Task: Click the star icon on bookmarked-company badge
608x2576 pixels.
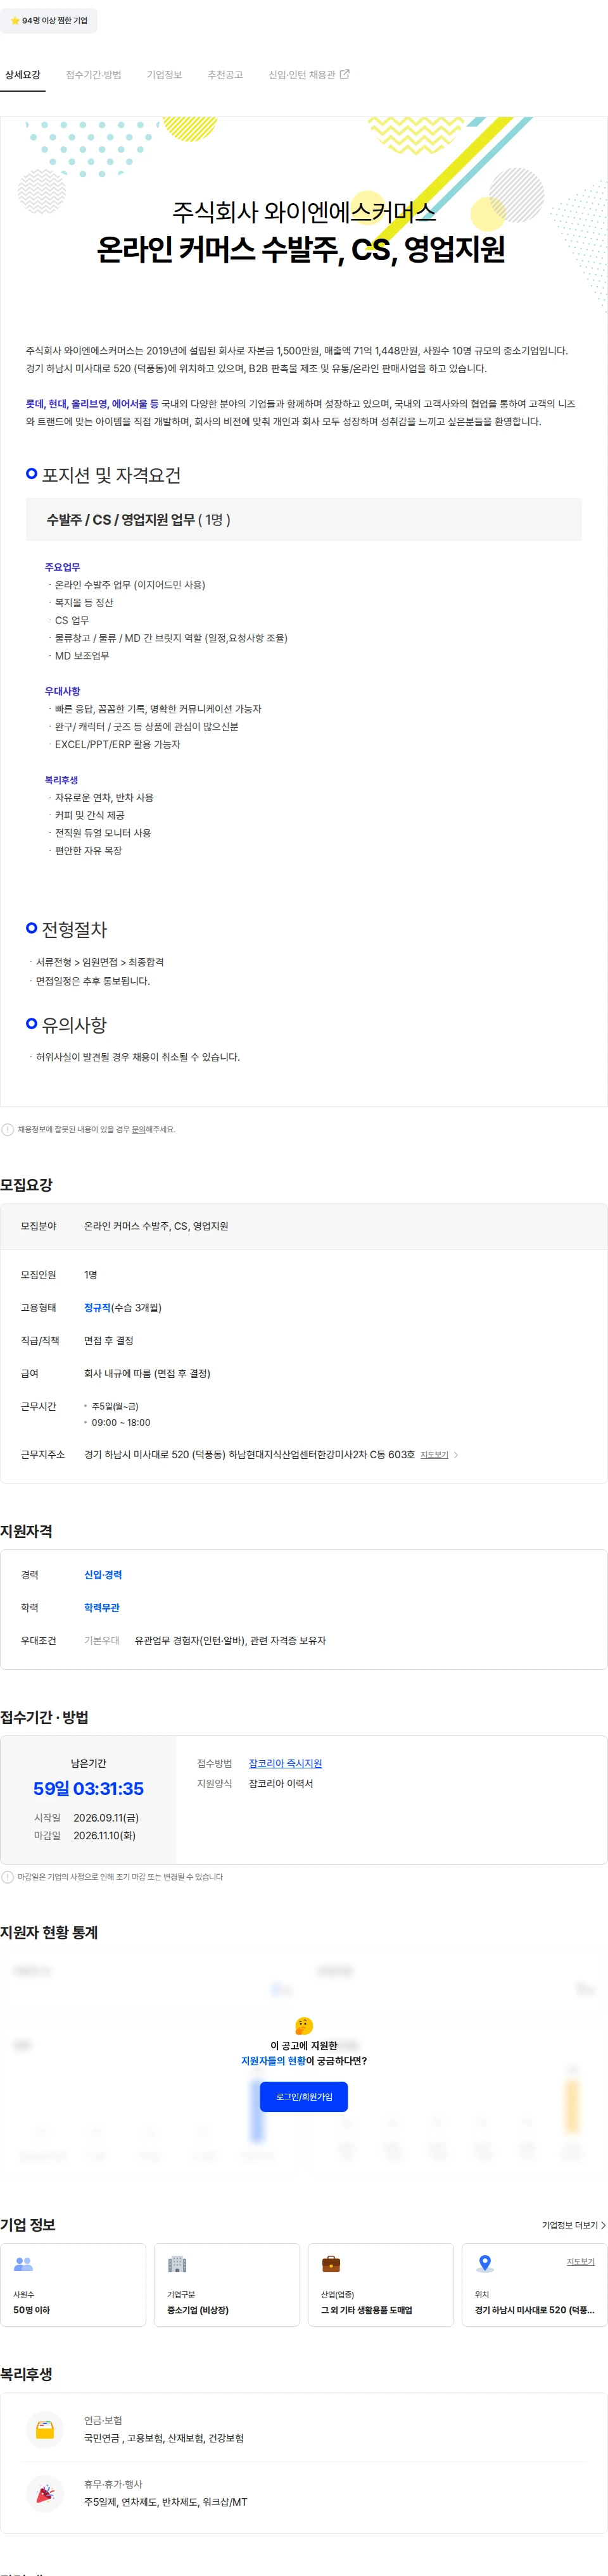Action: point(15,20)
